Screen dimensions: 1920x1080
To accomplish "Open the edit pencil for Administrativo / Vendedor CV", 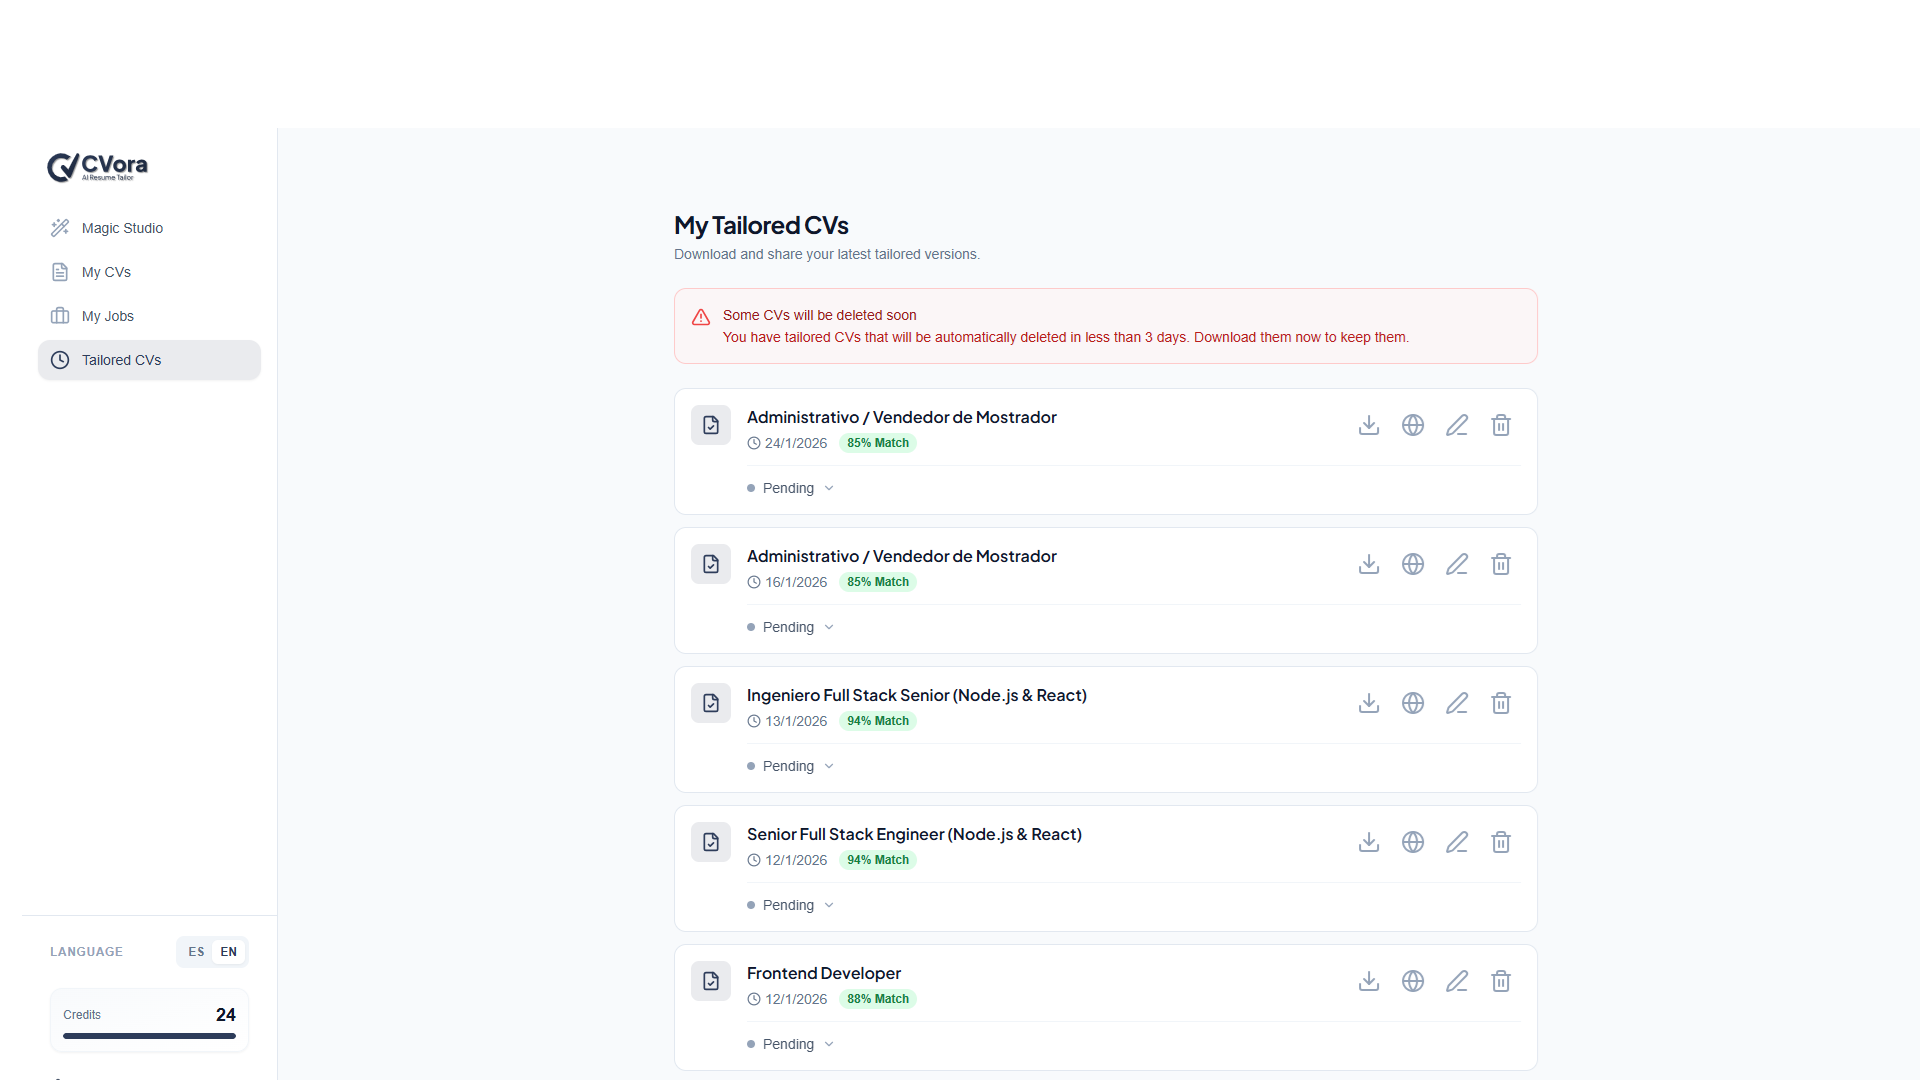I will coord(1457,425).
